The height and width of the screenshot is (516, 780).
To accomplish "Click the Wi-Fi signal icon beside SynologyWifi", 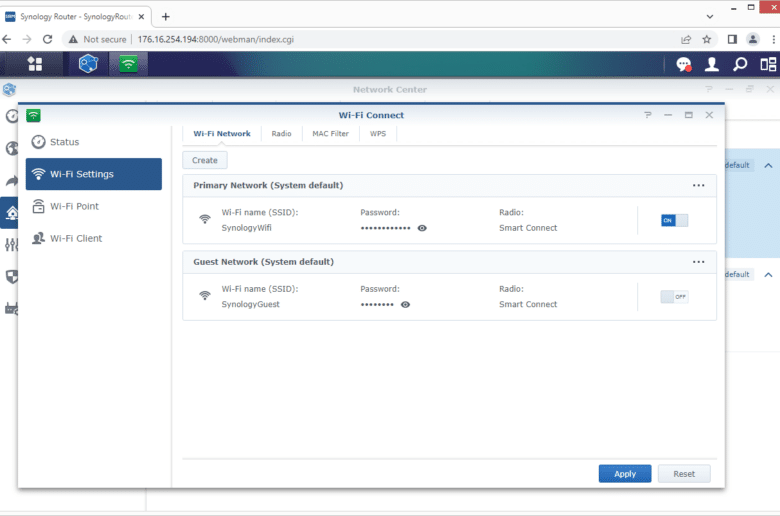I will click(204, 219).
